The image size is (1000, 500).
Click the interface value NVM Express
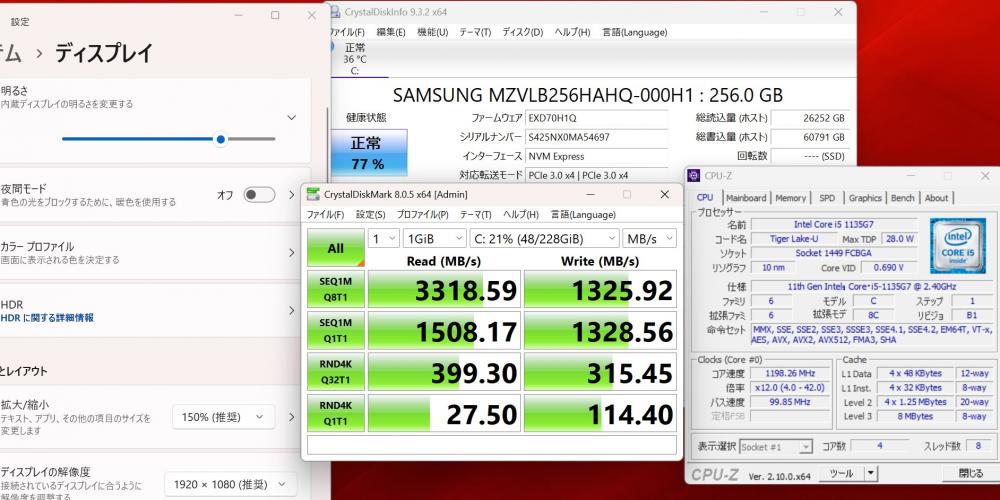pyautogui.click(x=596, y=156)
